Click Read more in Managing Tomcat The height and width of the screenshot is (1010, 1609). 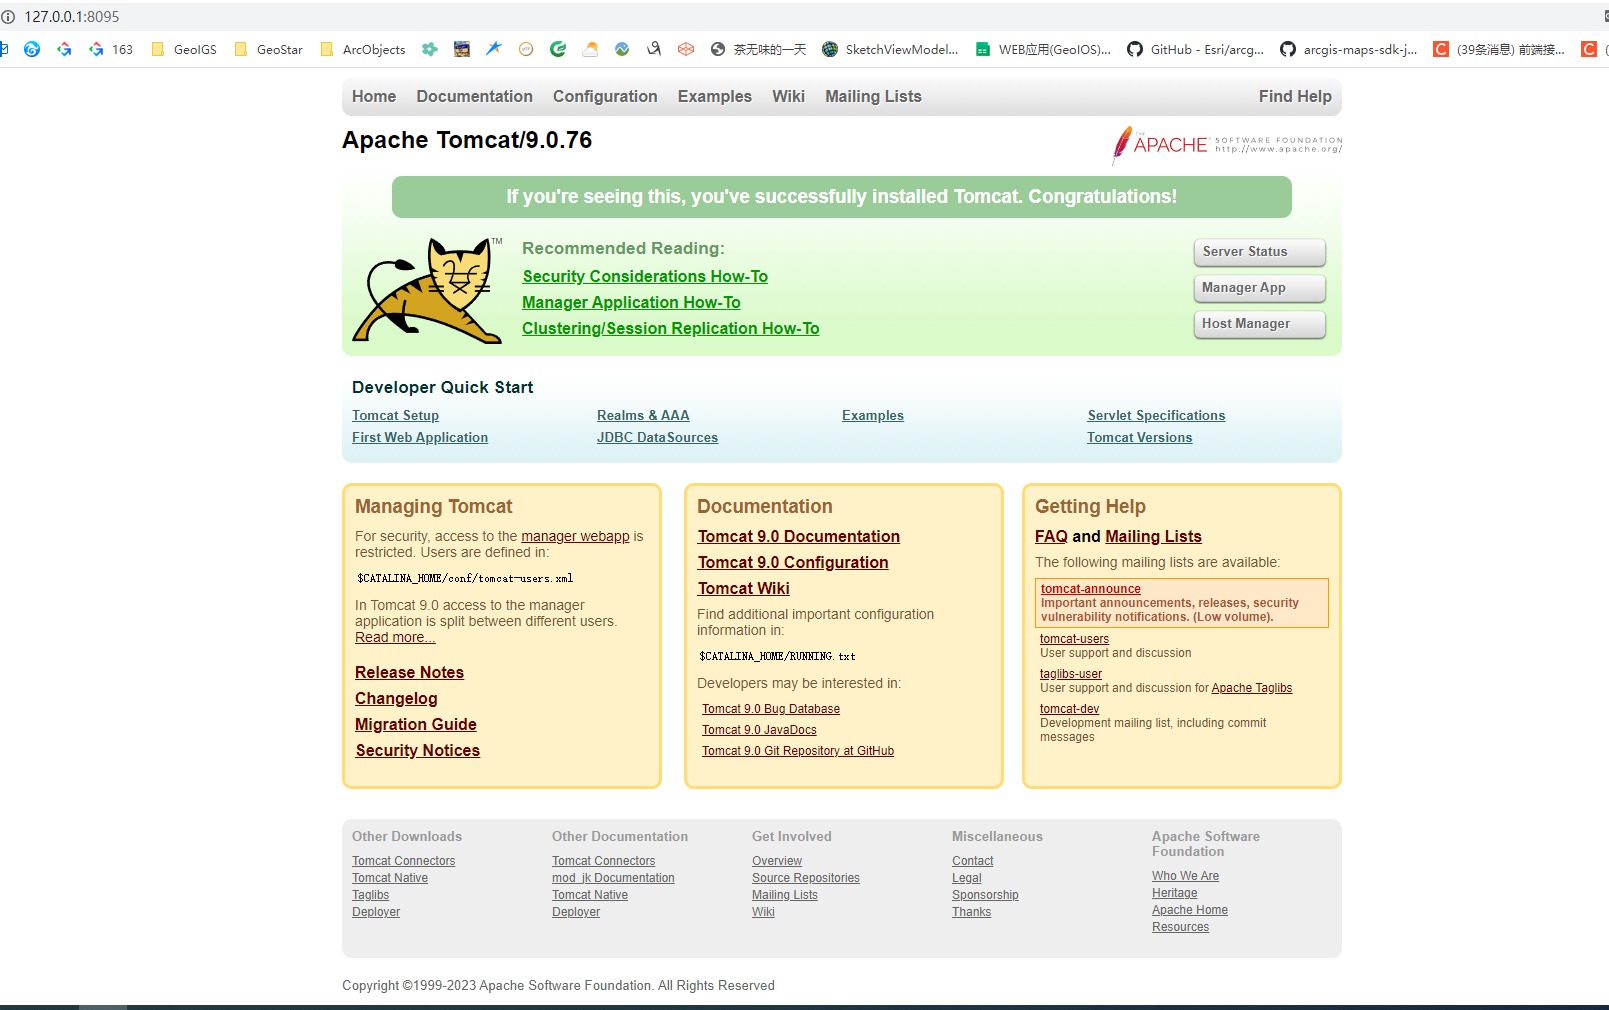(395, 637)
